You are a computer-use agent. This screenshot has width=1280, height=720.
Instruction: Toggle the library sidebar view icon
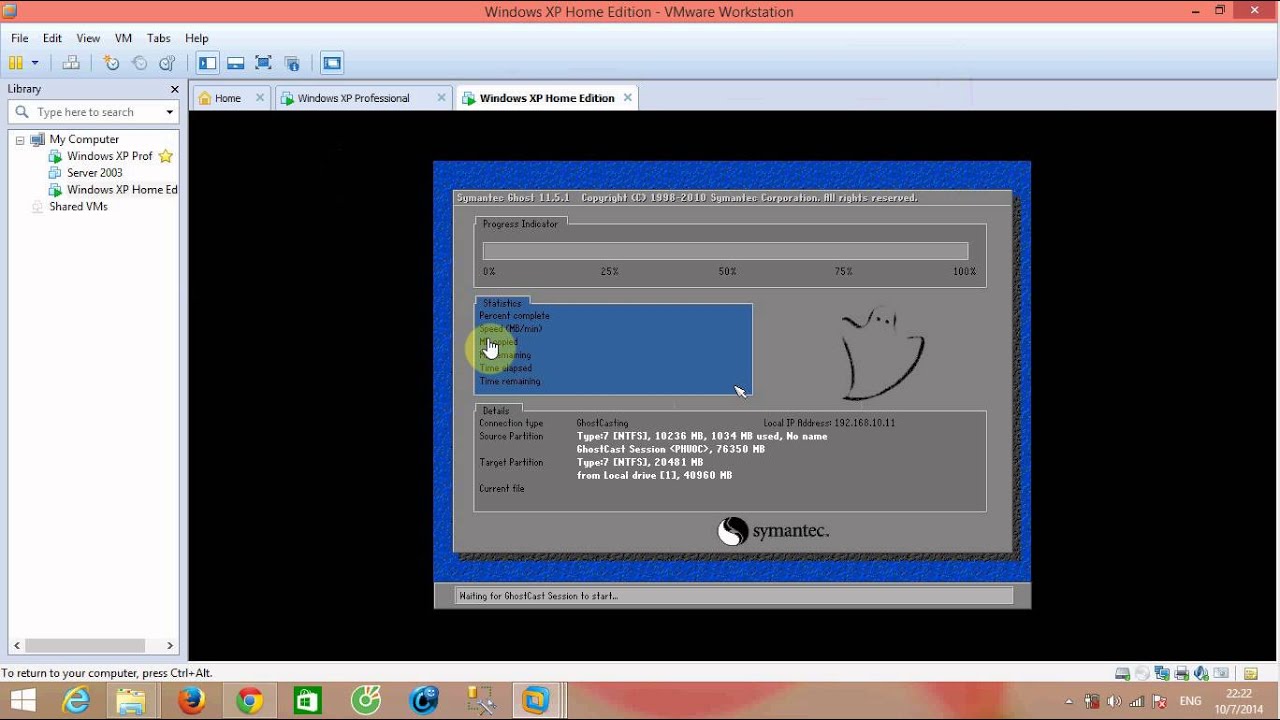[x=207, y=63]
